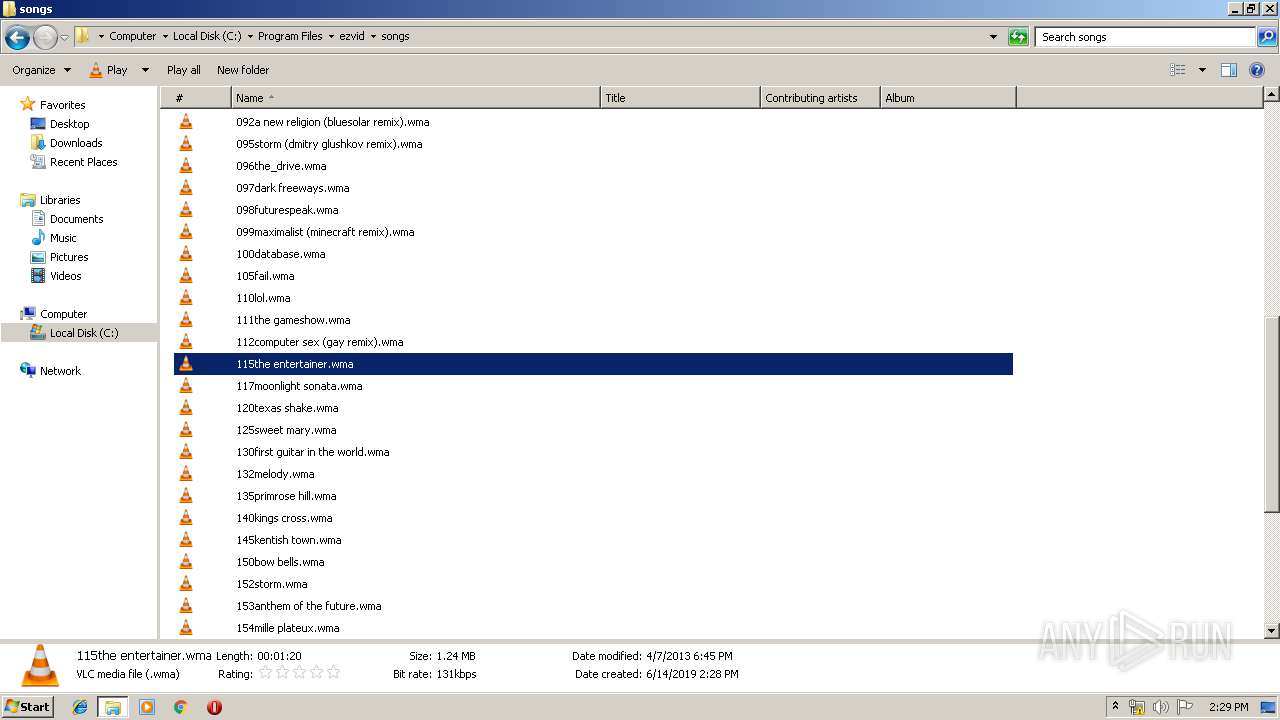Click the Play button in toolbar

108,70
